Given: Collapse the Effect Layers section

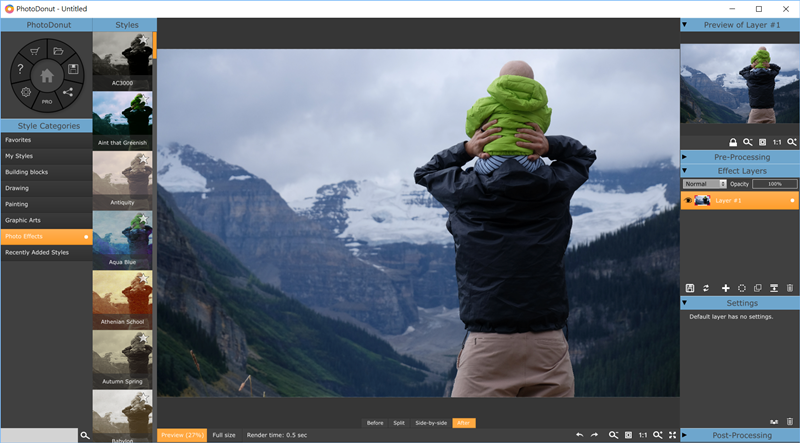Looking at the screenshot, I should [x=685, y=170].
